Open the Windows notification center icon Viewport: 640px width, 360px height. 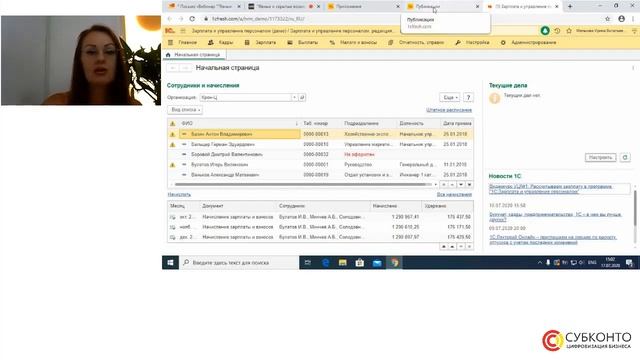[x=629, y=263]
